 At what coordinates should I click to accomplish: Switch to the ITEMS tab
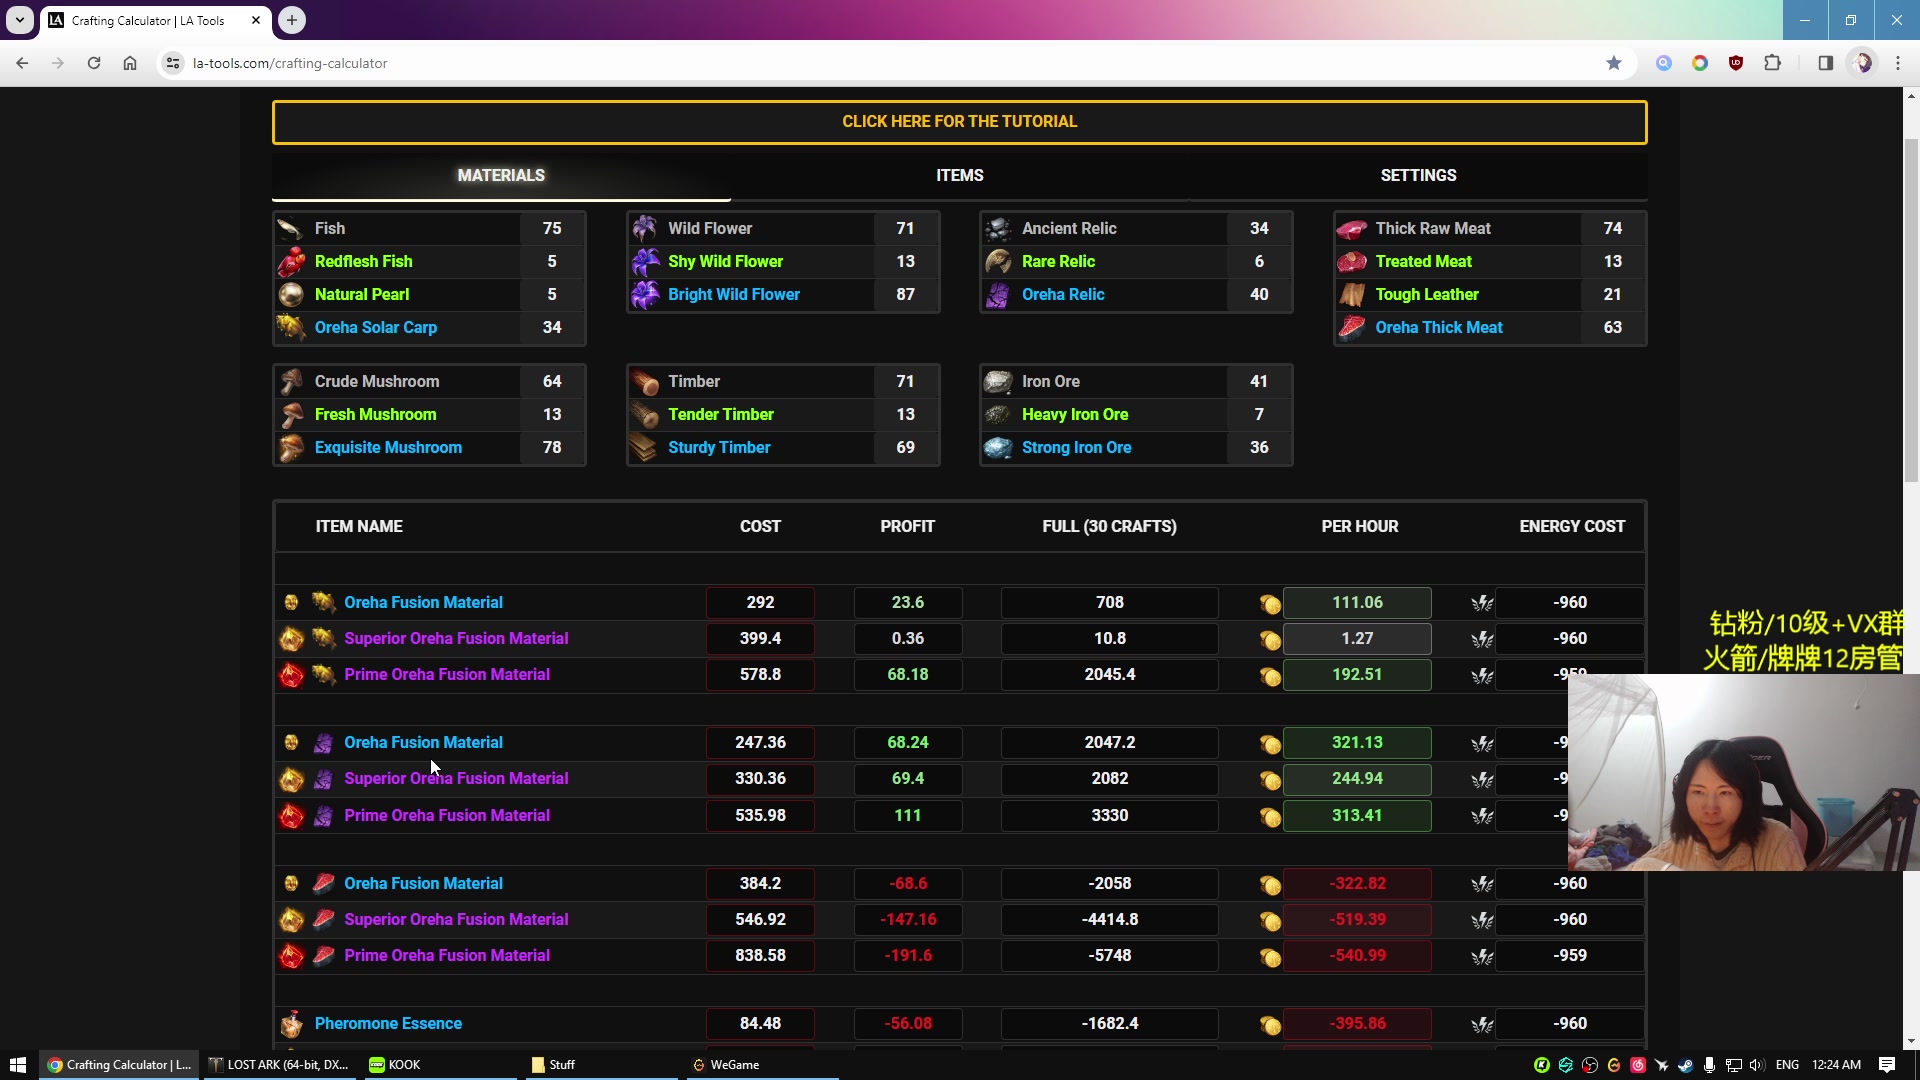coord(959,175)
